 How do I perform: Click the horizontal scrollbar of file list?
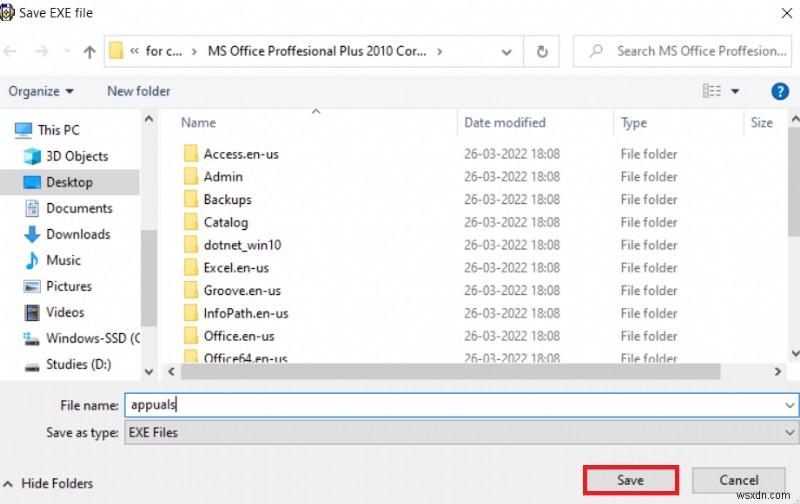tap(450, 371)
